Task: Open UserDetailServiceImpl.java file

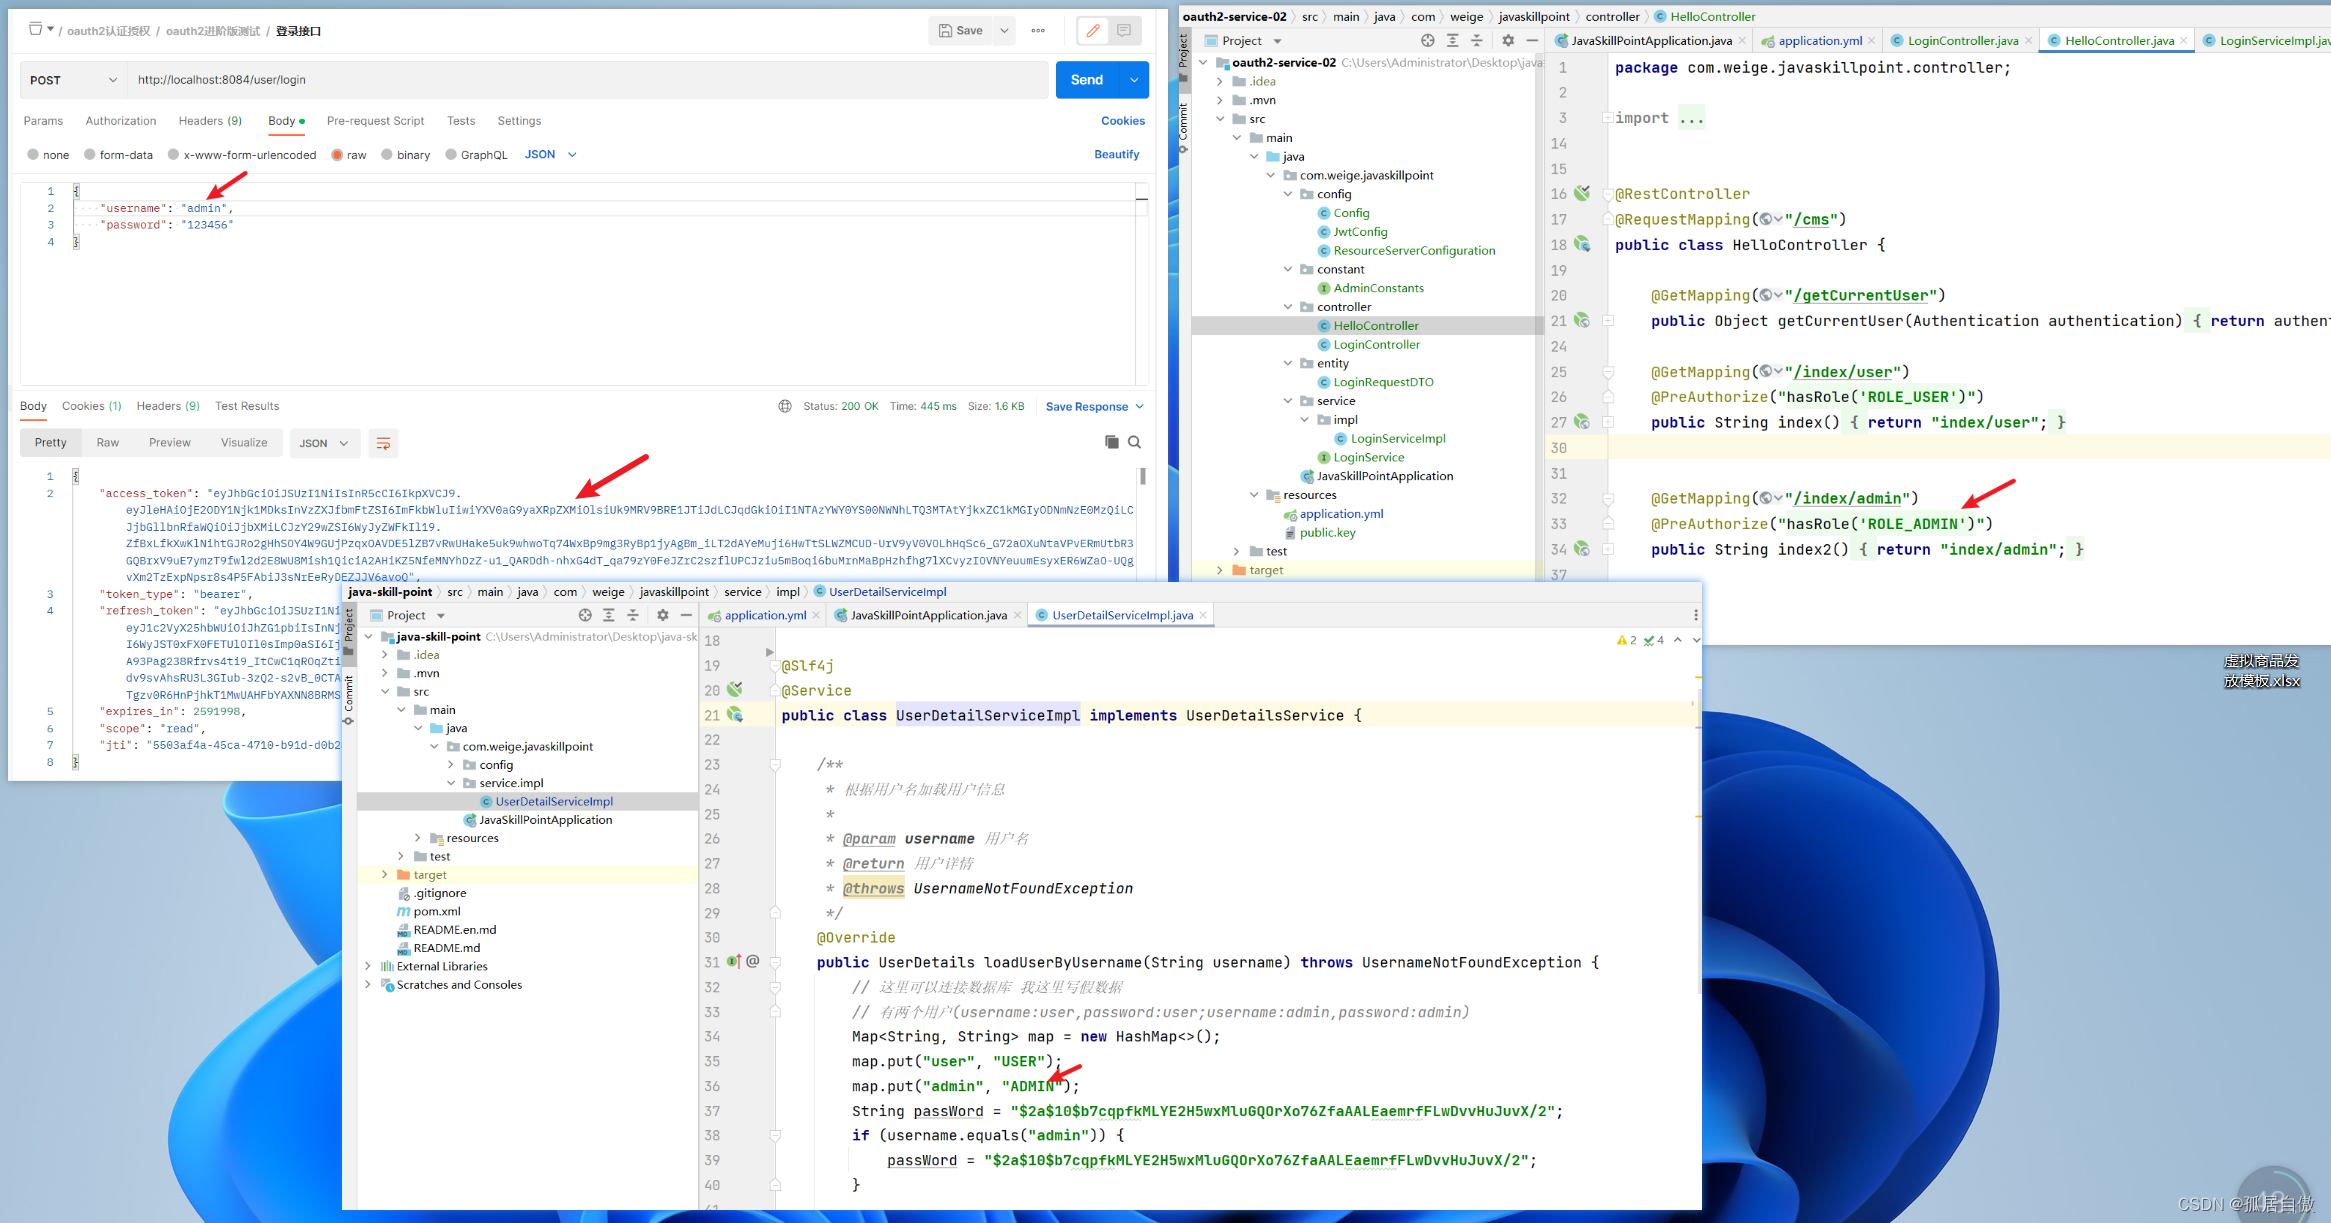Action: pyautogui.click(x=550, y=800)
